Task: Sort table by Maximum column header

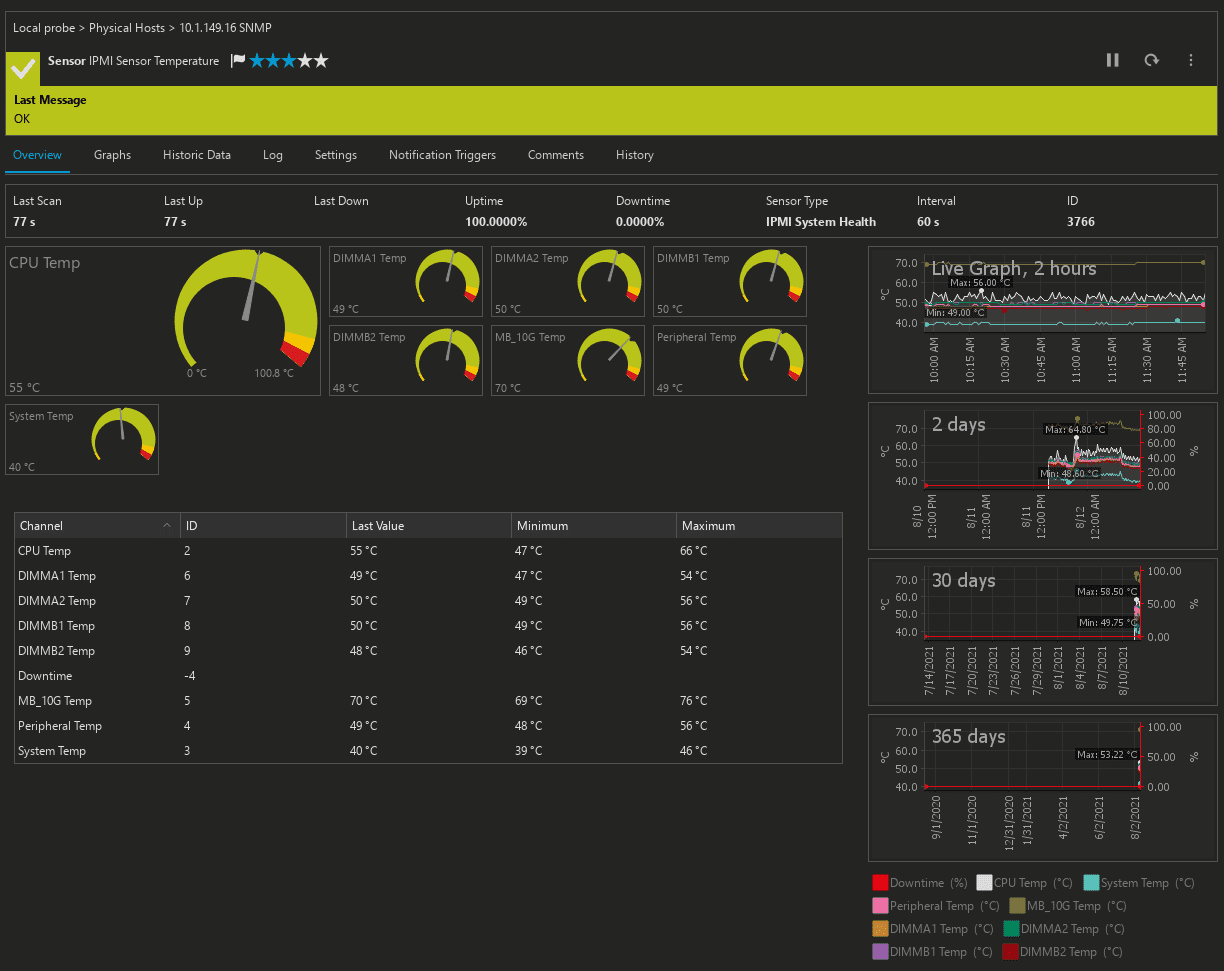Action: click(x=708, y=526)
